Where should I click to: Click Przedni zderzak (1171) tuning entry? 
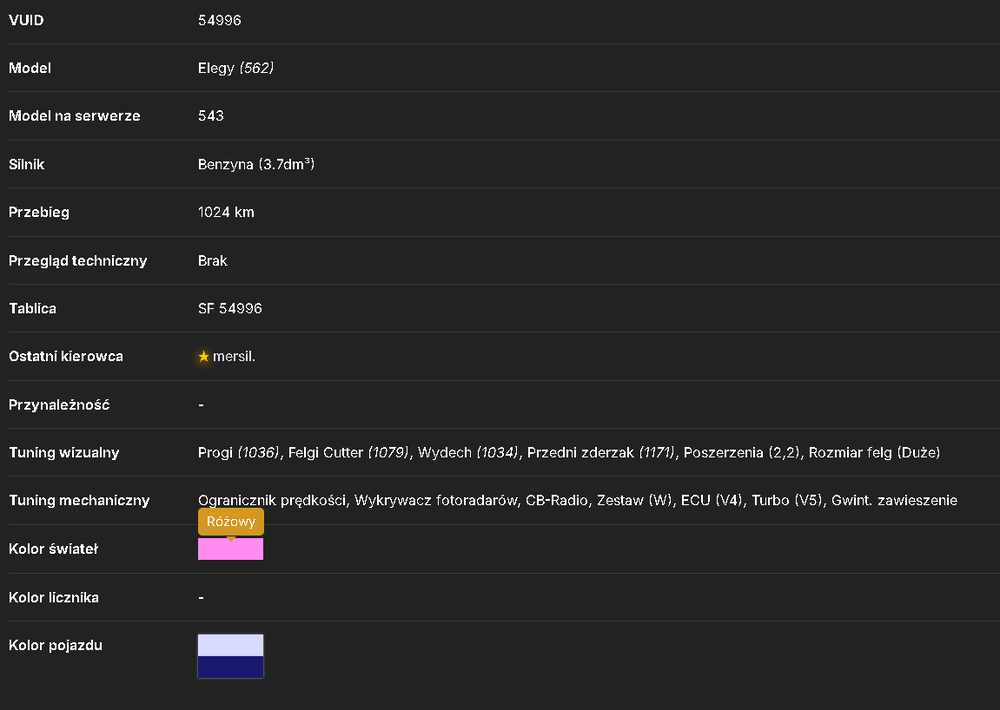tap(601, 453)
